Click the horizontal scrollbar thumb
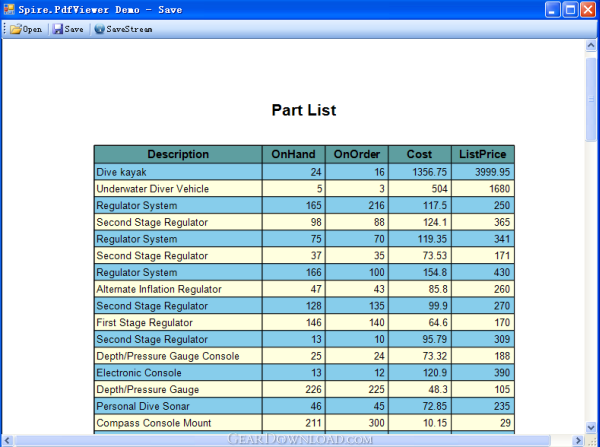600x447 pixels. (282, 440)
